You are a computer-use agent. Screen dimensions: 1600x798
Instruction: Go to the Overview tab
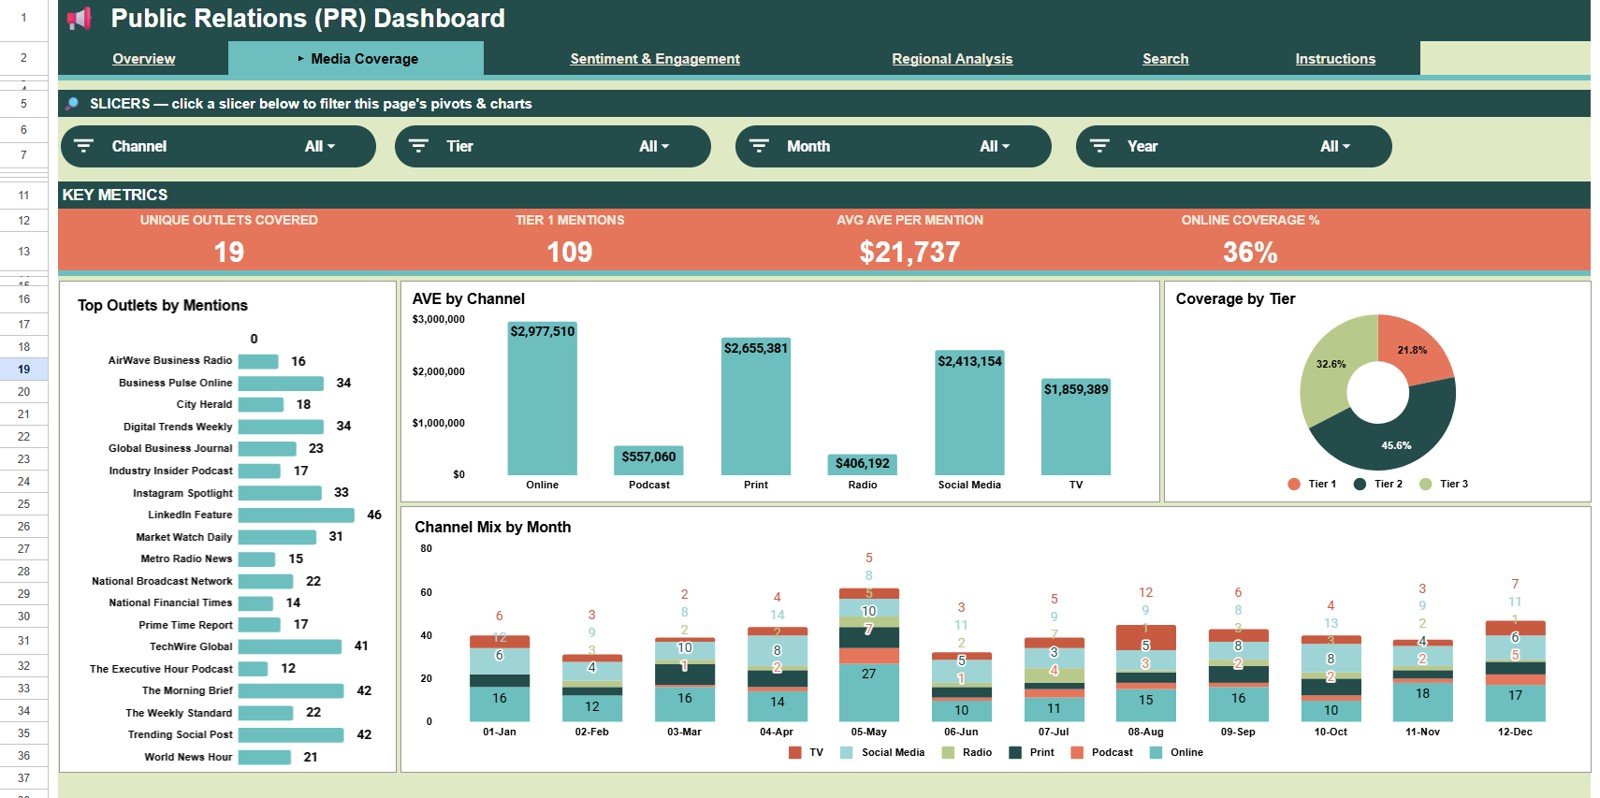(x=144, y=59)
